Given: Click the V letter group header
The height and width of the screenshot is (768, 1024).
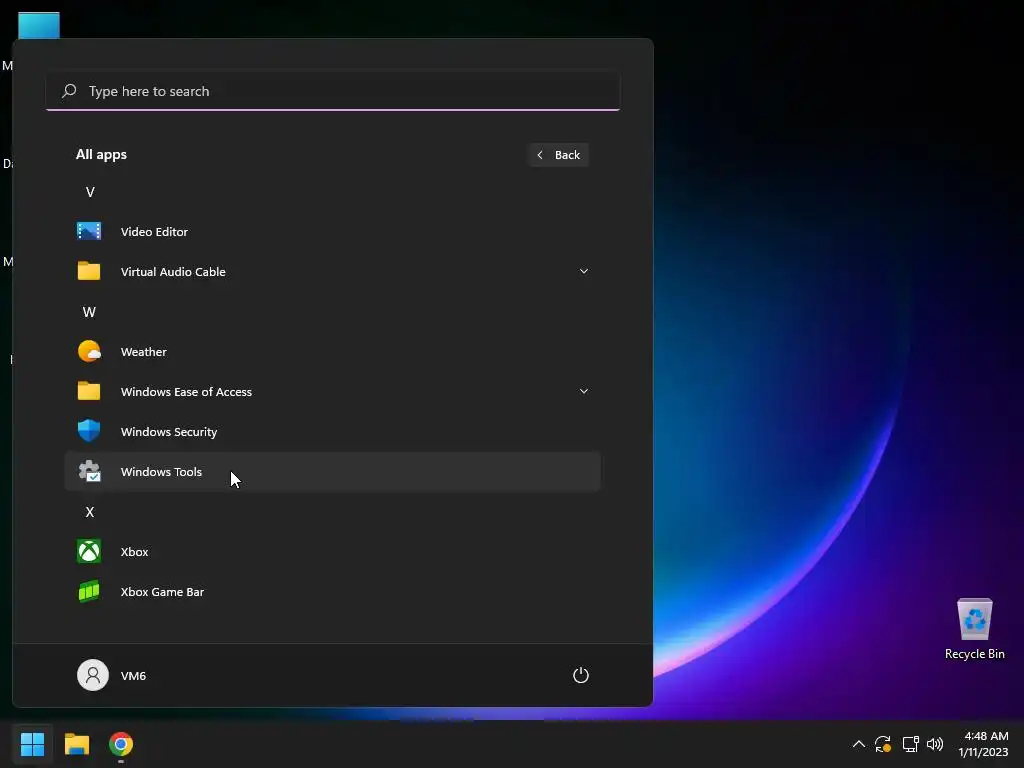Looking at the screenshot, I should (x=90, y=192).
